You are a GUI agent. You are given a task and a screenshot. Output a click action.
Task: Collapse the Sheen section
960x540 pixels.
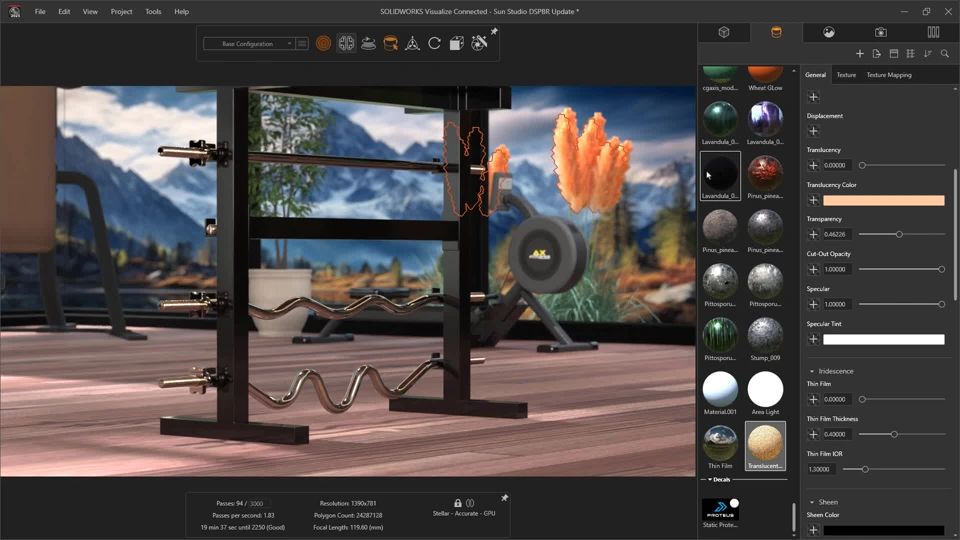(812, 502)
